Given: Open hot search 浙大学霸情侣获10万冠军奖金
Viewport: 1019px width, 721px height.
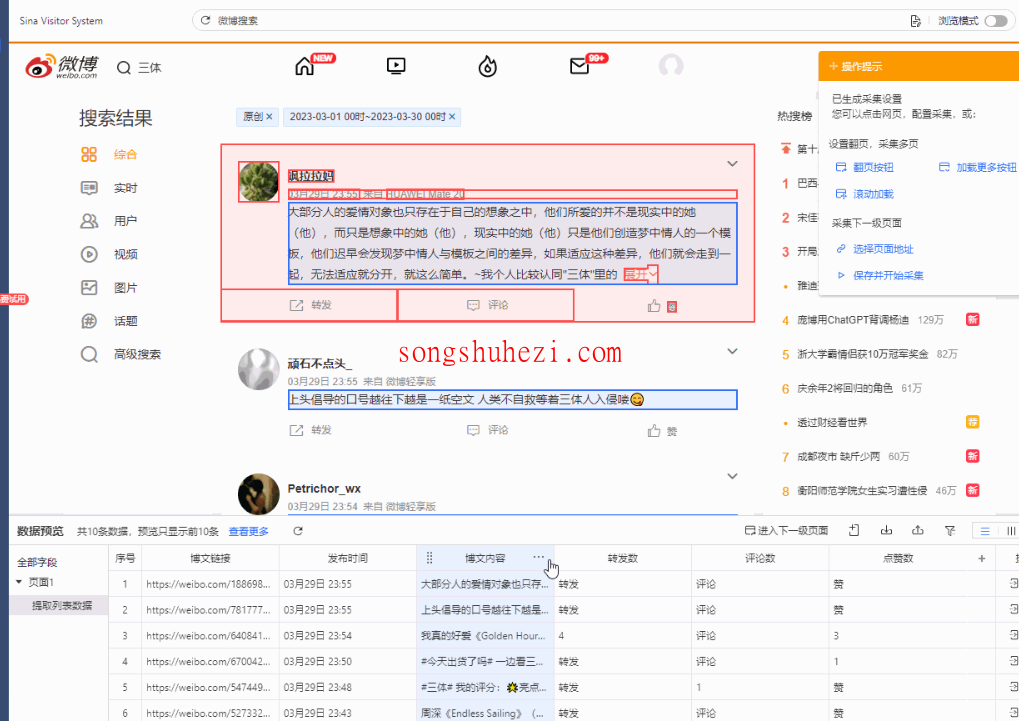Looking at the screenshot, I should (x=862, y=354).
